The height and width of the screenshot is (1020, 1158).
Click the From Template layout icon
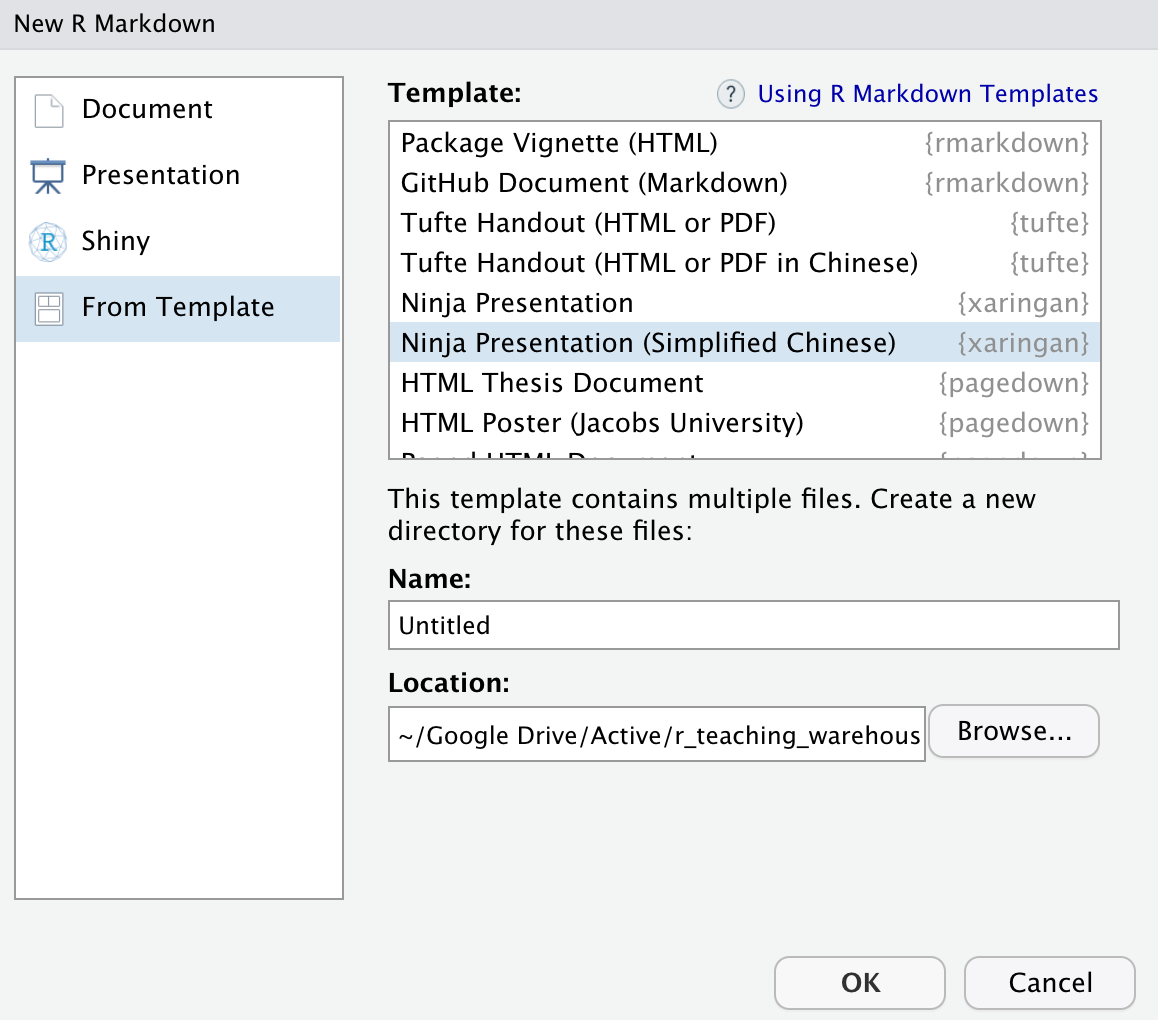pyautogui.click(x=49, y=308)
